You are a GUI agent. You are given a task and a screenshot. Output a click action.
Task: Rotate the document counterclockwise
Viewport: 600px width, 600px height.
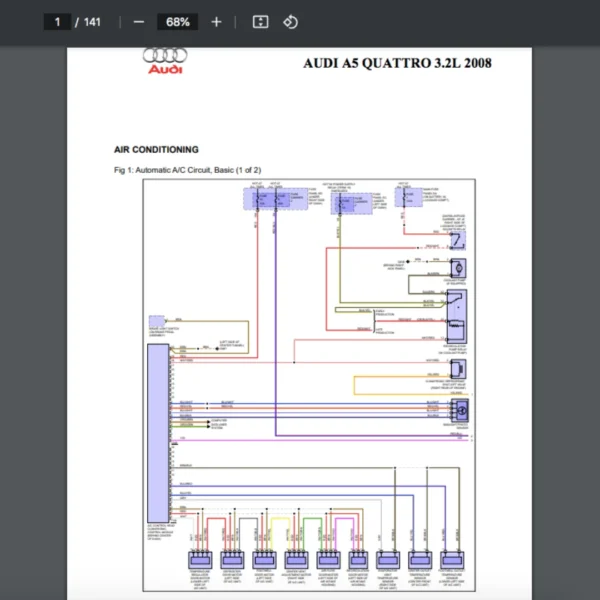(290, 22)
